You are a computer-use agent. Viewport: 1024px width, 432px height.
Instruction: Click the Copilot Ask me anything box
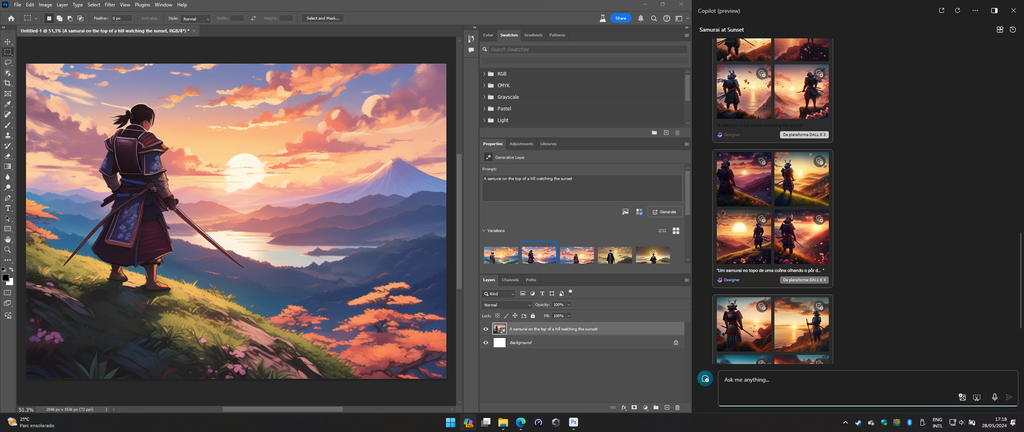point(868,388)
